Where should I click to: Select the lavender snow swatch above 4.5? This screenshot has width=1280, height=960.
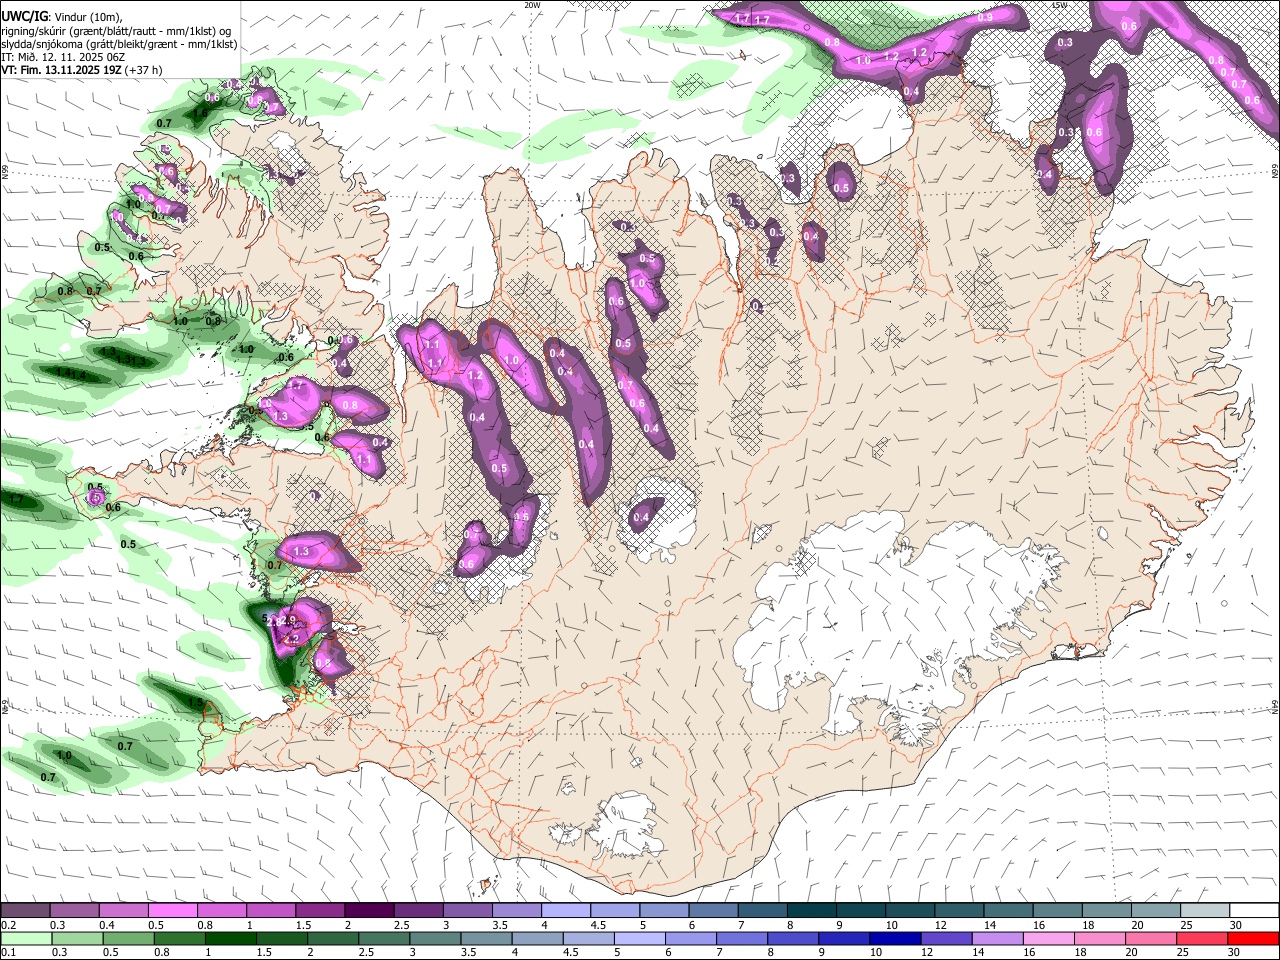click(613, 911)
